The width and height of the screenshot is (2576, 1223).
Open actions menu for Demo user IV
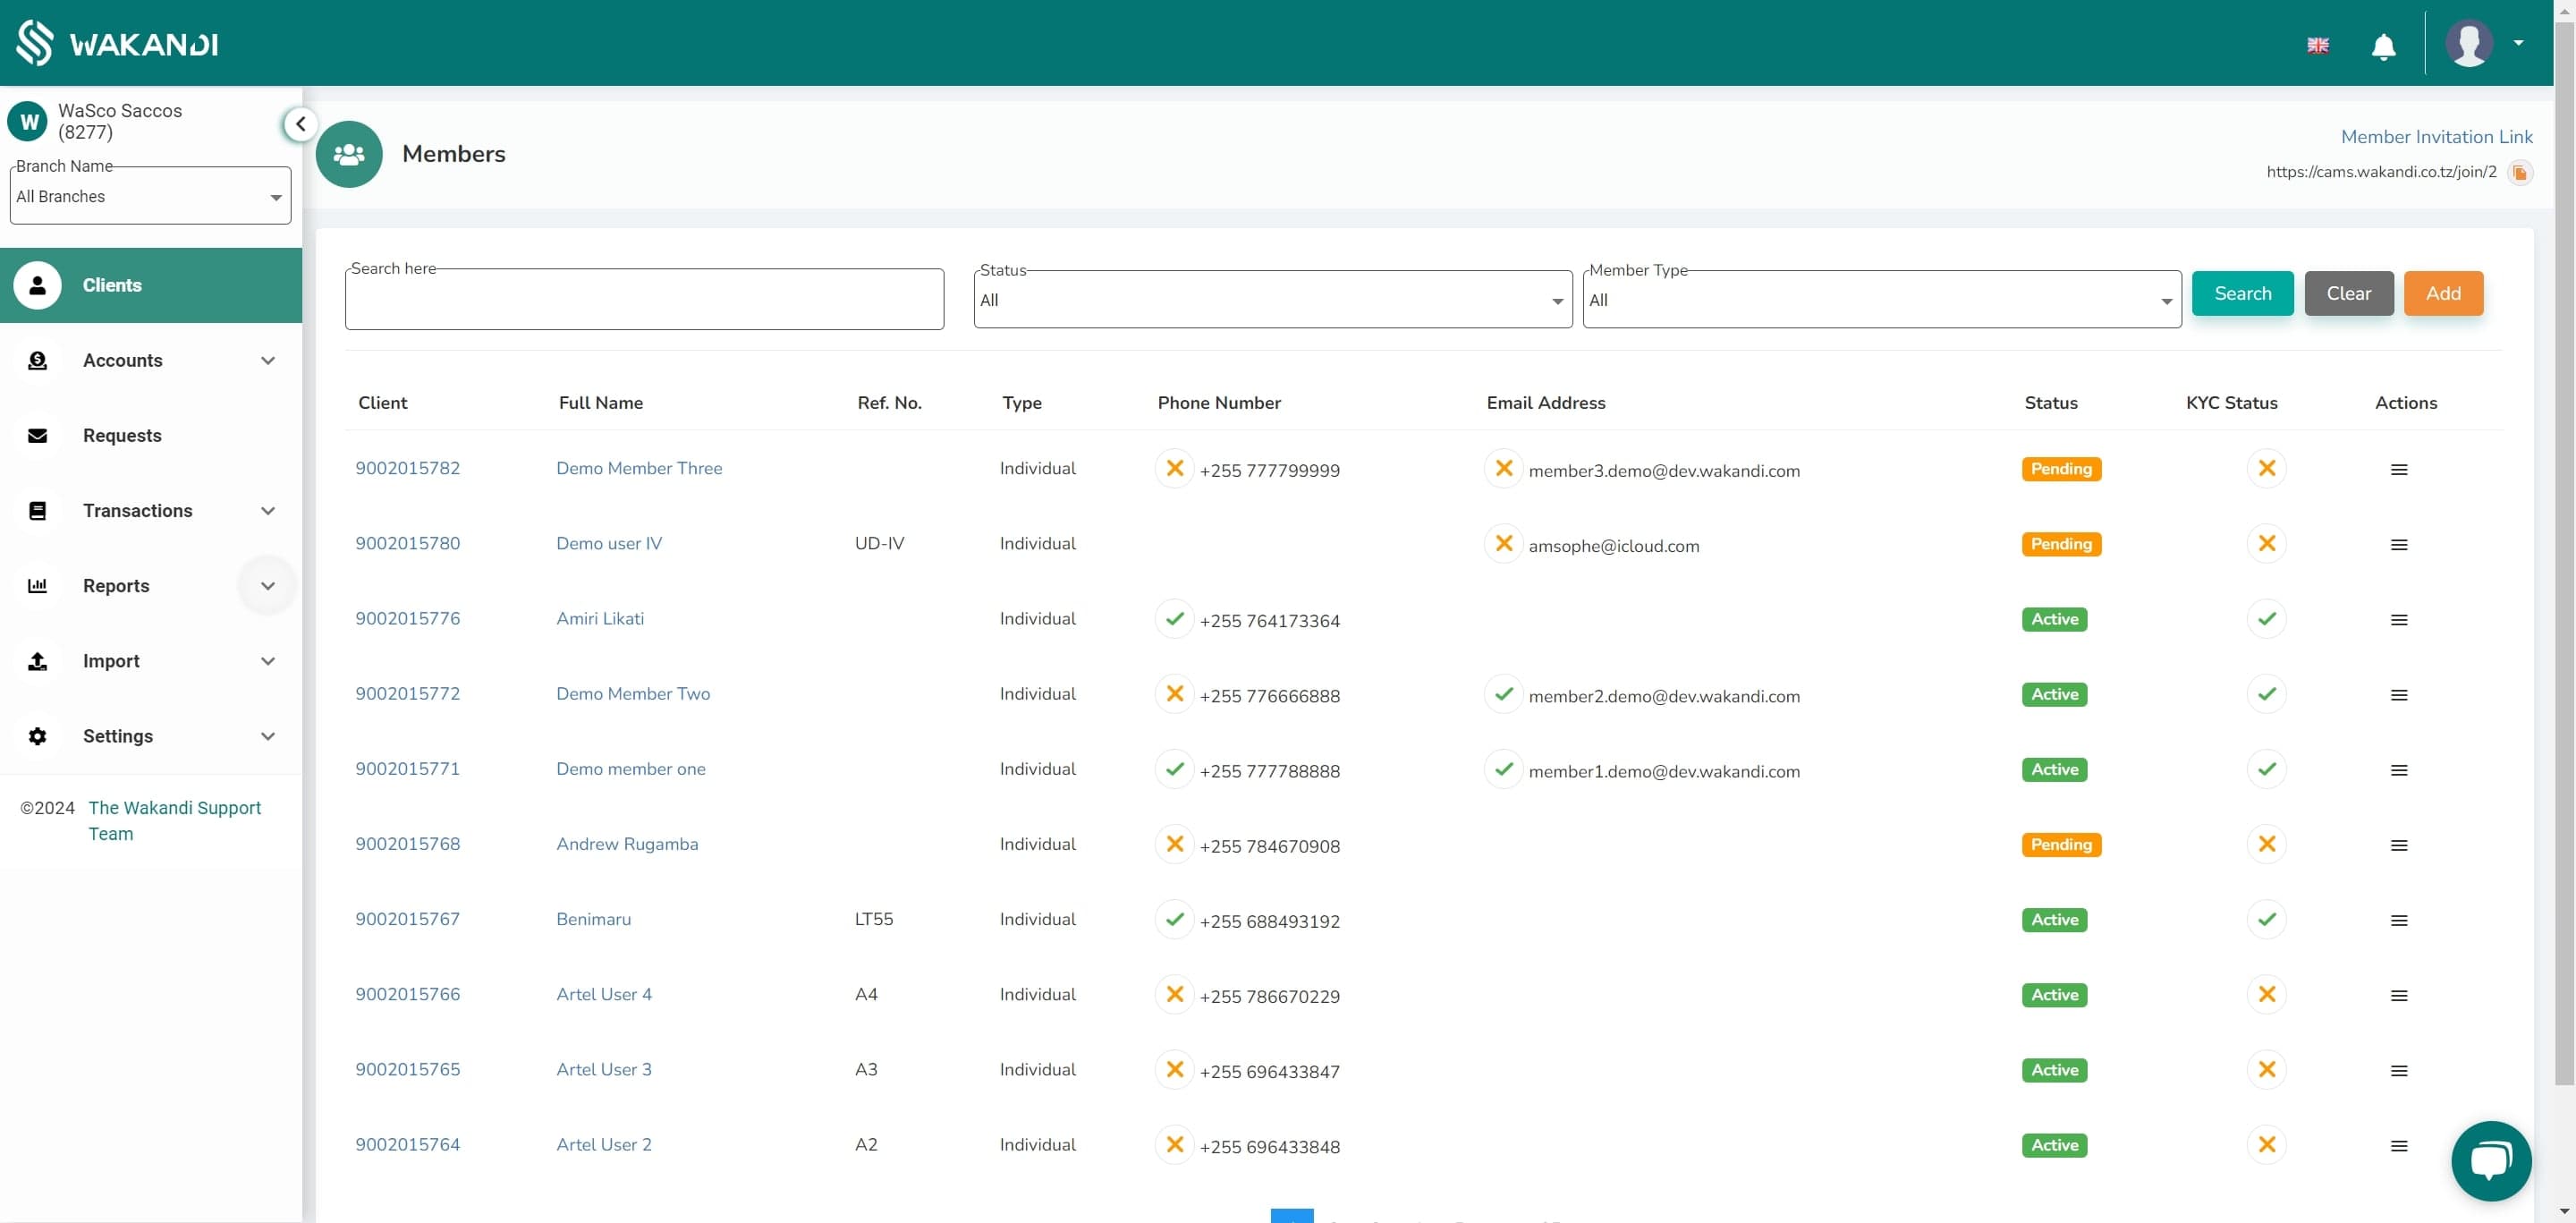pos(2398,545)
